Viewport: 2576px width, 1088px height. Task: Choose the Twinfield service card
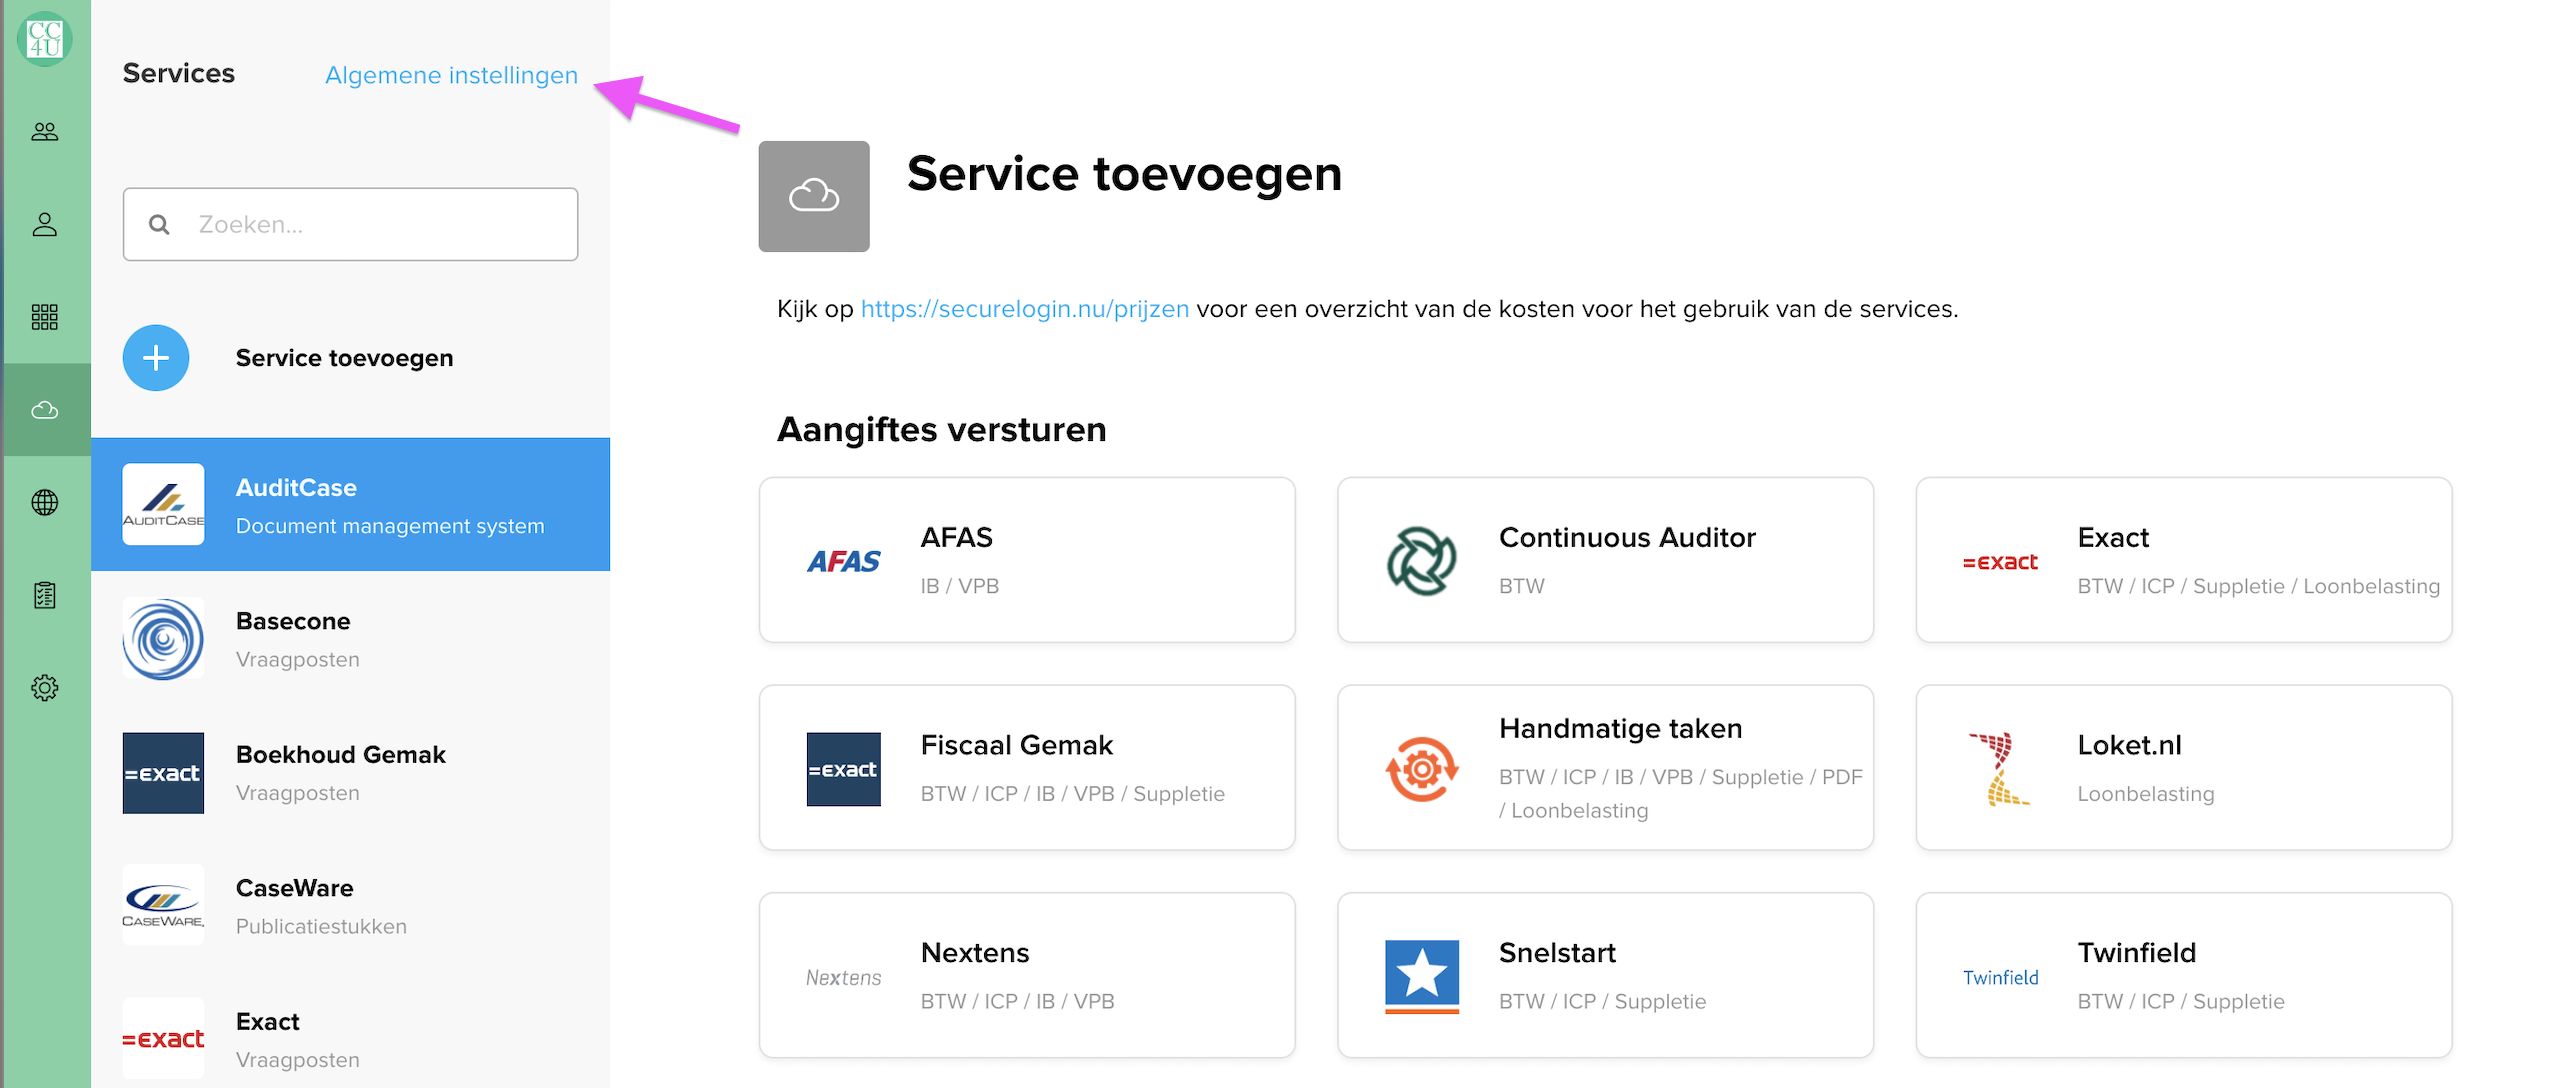pos(2184,975)
